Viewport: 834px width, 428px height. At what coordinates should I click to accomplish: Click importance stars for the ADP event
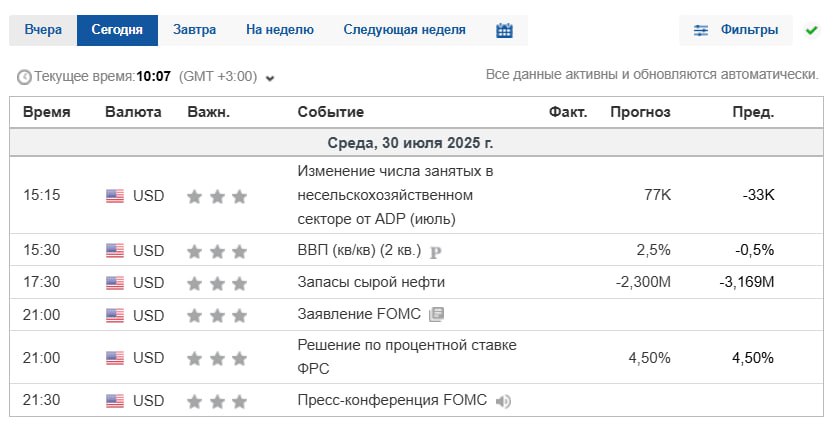coord(217,197)
